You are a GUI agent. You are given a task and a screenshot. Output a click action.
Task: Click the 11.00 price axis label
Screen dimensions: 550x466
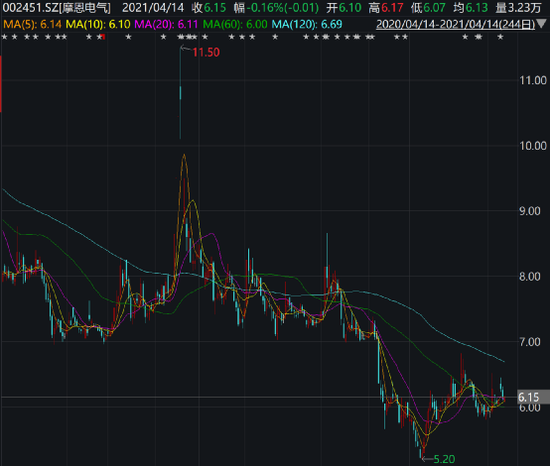tap(533, 80)
